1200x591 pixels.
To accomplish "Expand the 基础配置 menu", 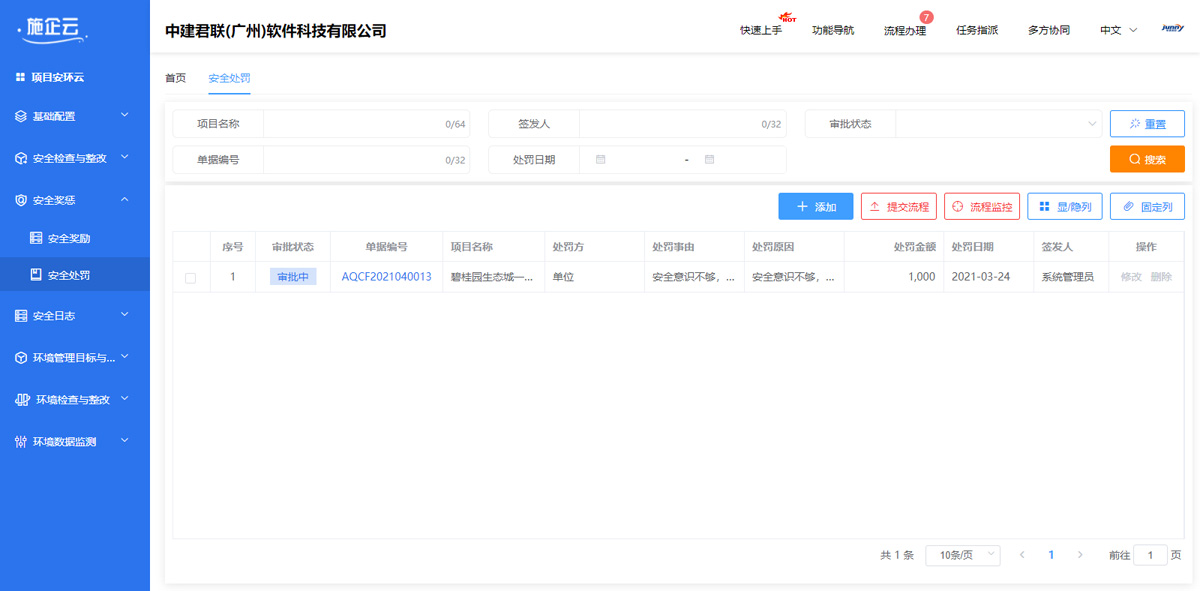I will tap(125, 116).
